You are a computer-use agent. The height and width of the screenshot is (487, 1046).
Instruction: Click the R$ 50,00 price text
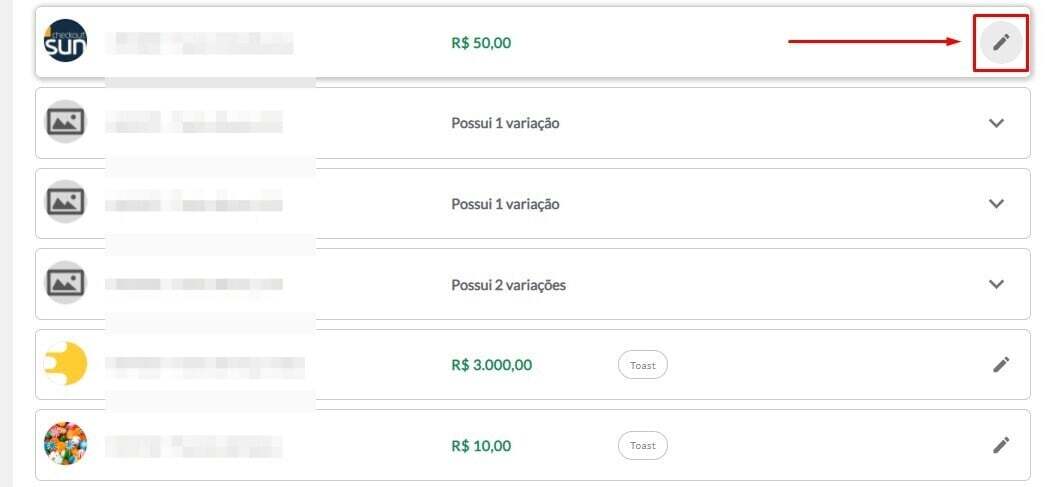click(481, 43)
